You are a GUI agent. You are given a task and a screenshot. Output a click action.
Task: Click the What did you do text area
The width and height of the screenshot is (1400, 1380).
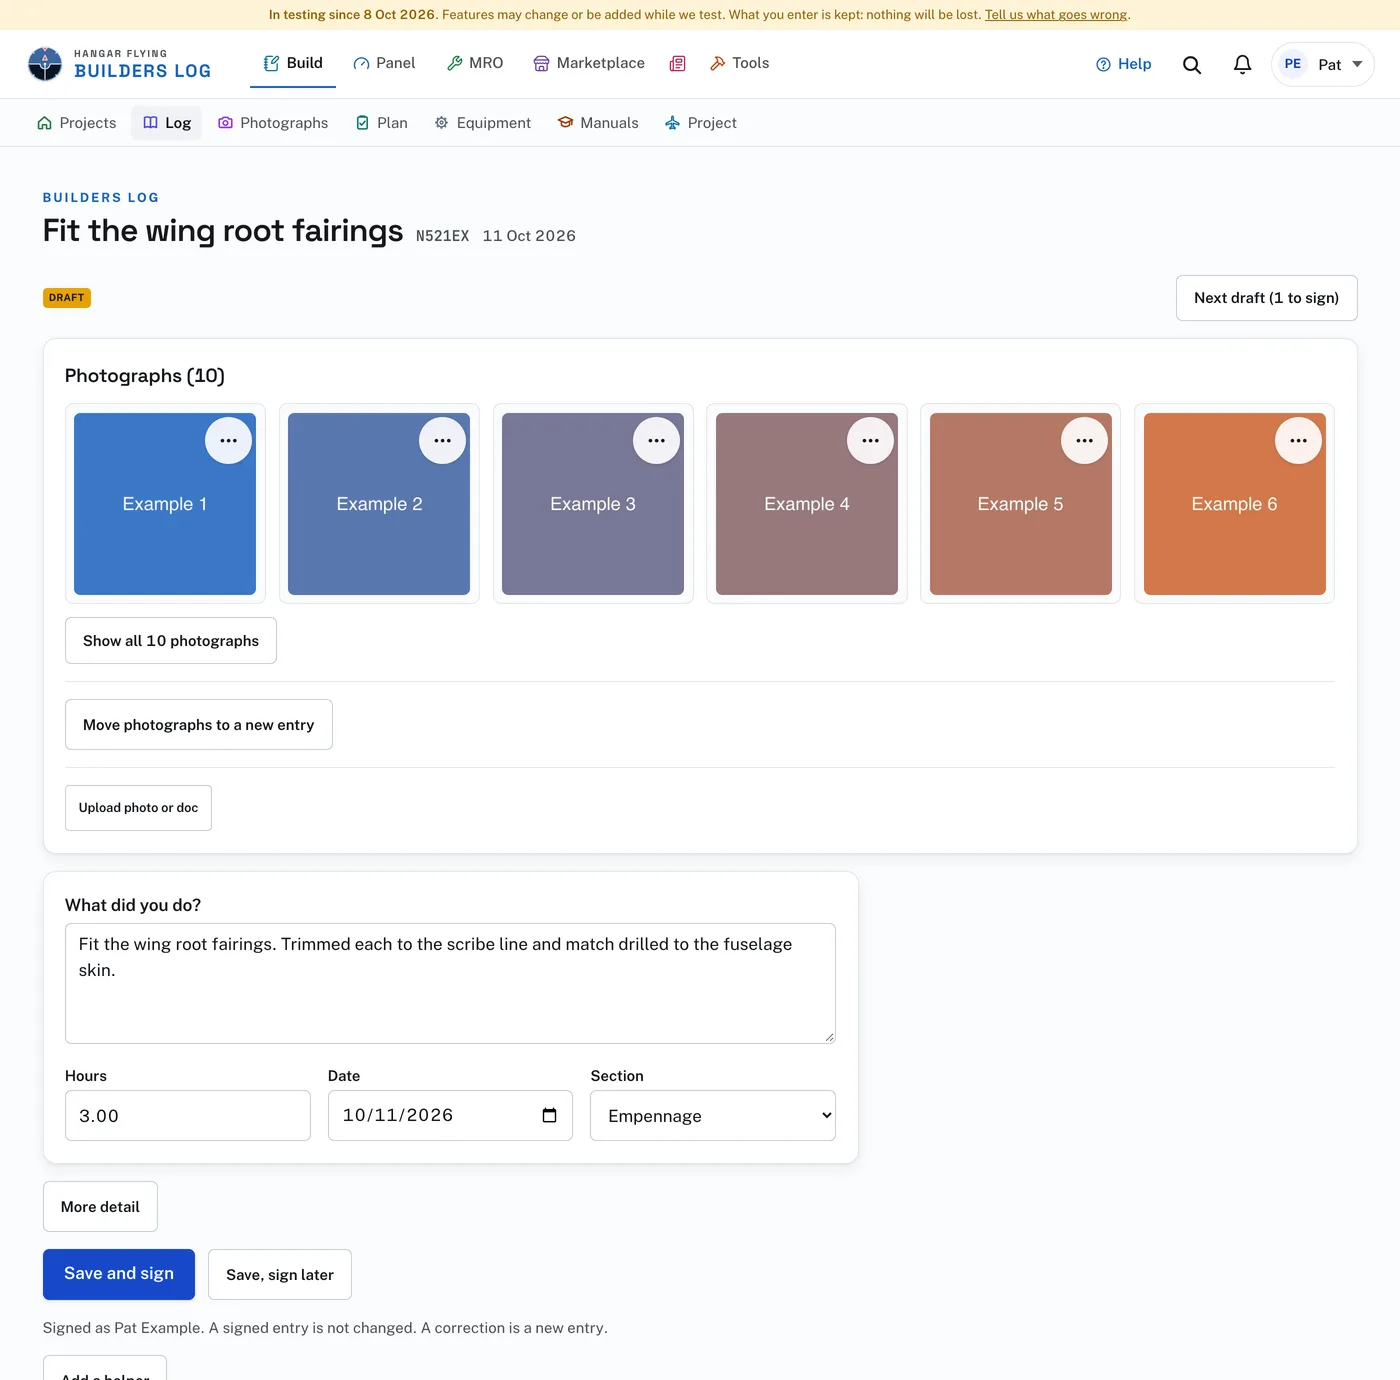(450, 984)
